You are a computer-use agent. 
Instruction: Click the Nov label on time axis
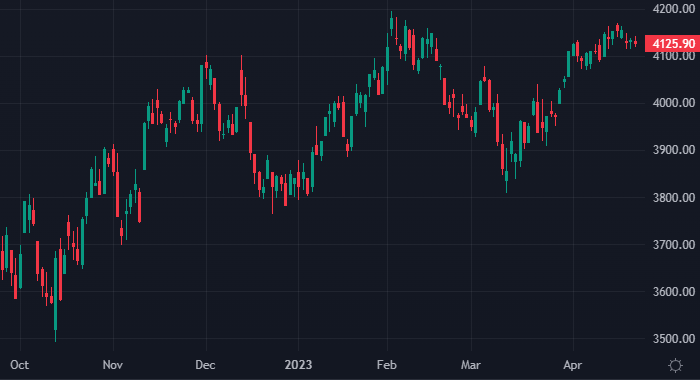click(x=112, y=365)
